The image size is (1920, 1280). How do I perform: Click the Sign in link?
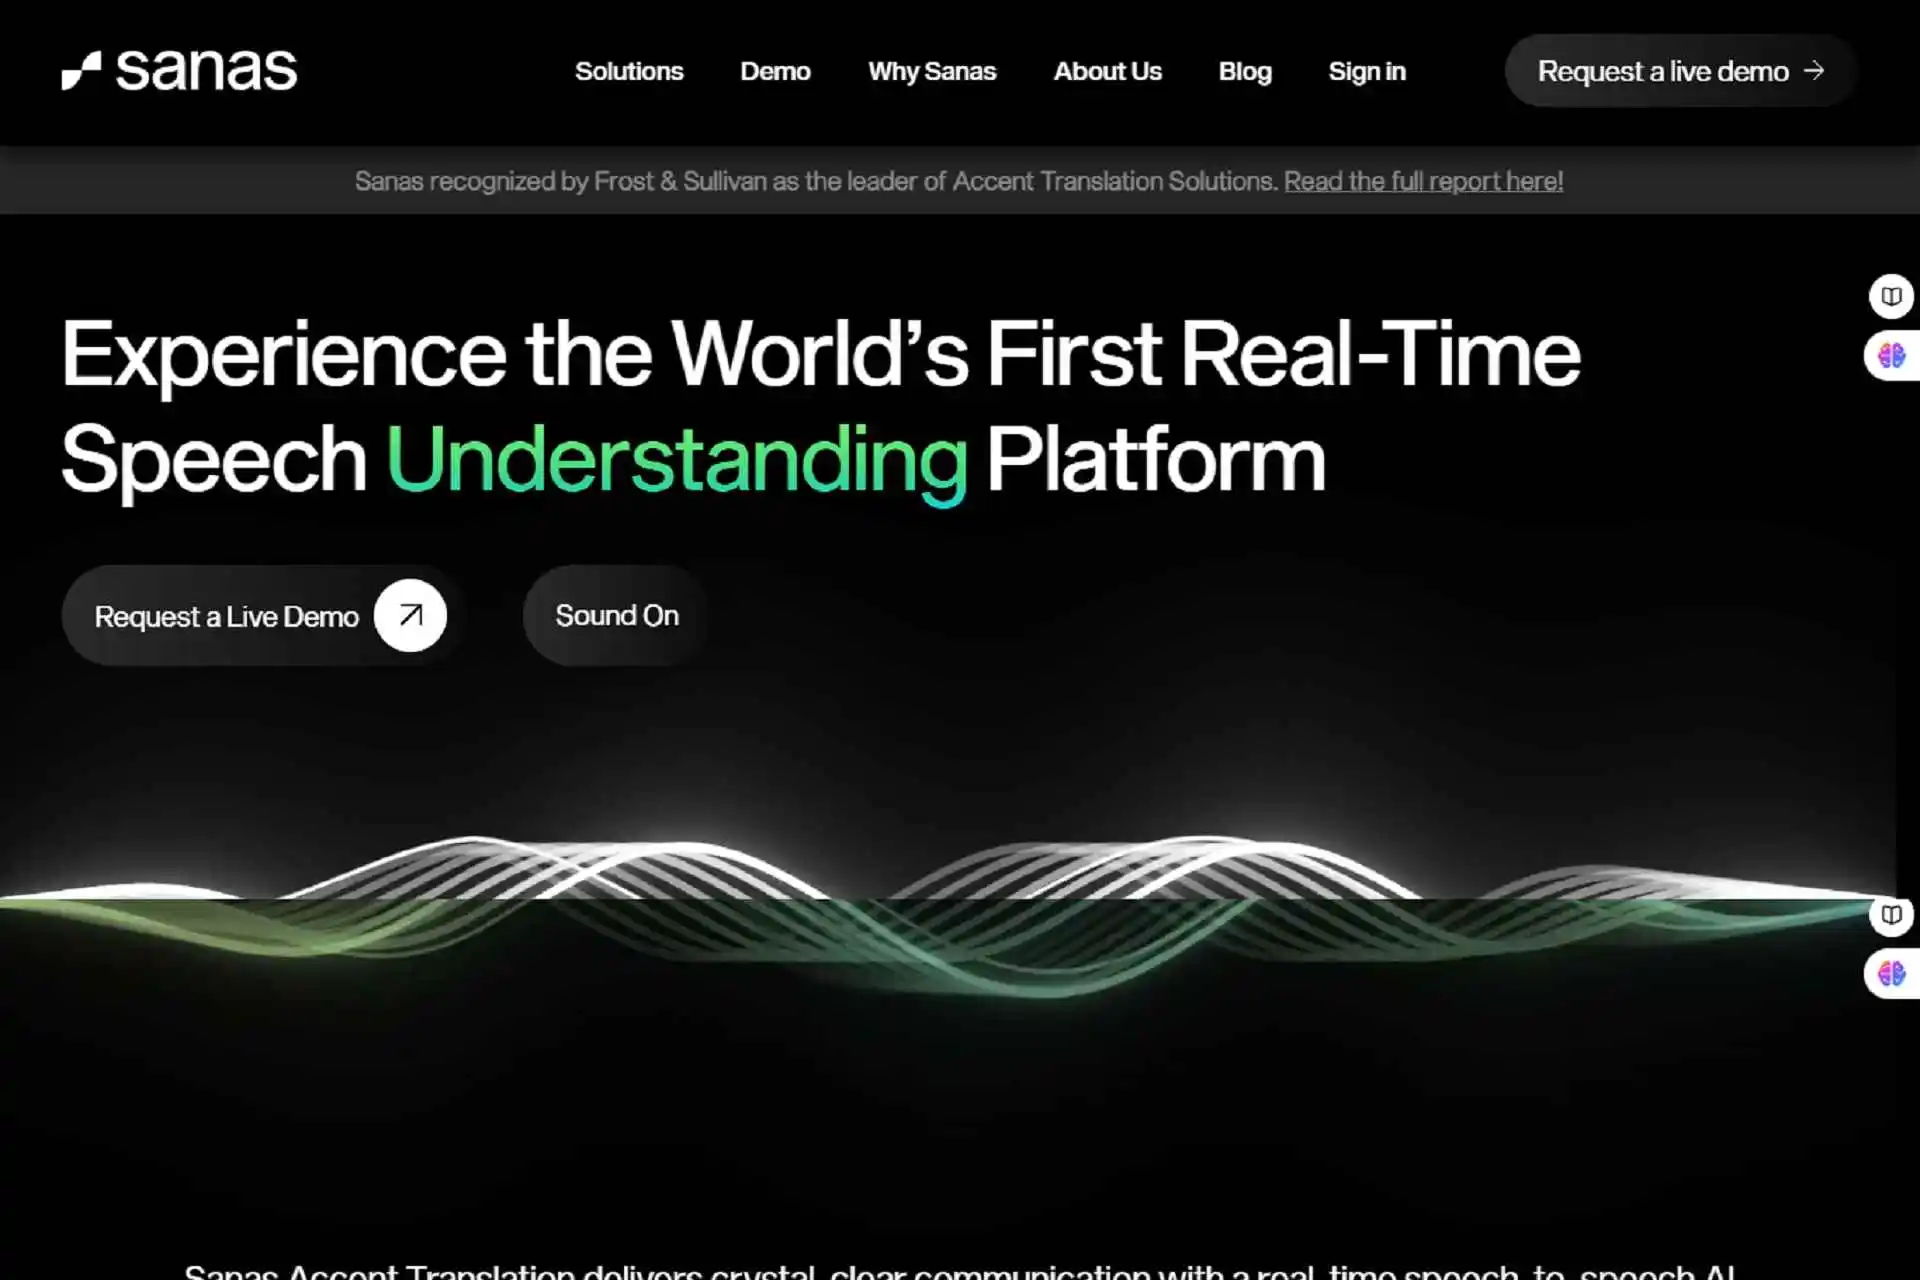[1367, 72]
